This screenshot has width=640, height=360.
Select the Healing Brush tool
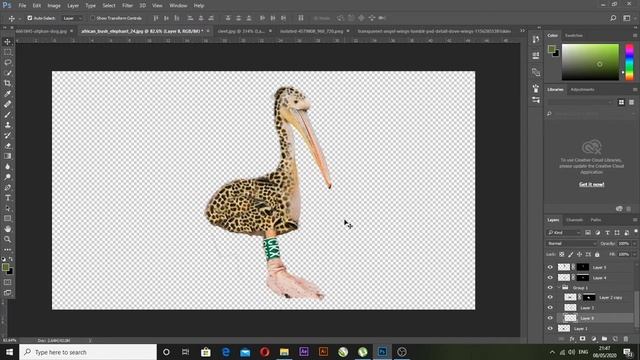7,104
